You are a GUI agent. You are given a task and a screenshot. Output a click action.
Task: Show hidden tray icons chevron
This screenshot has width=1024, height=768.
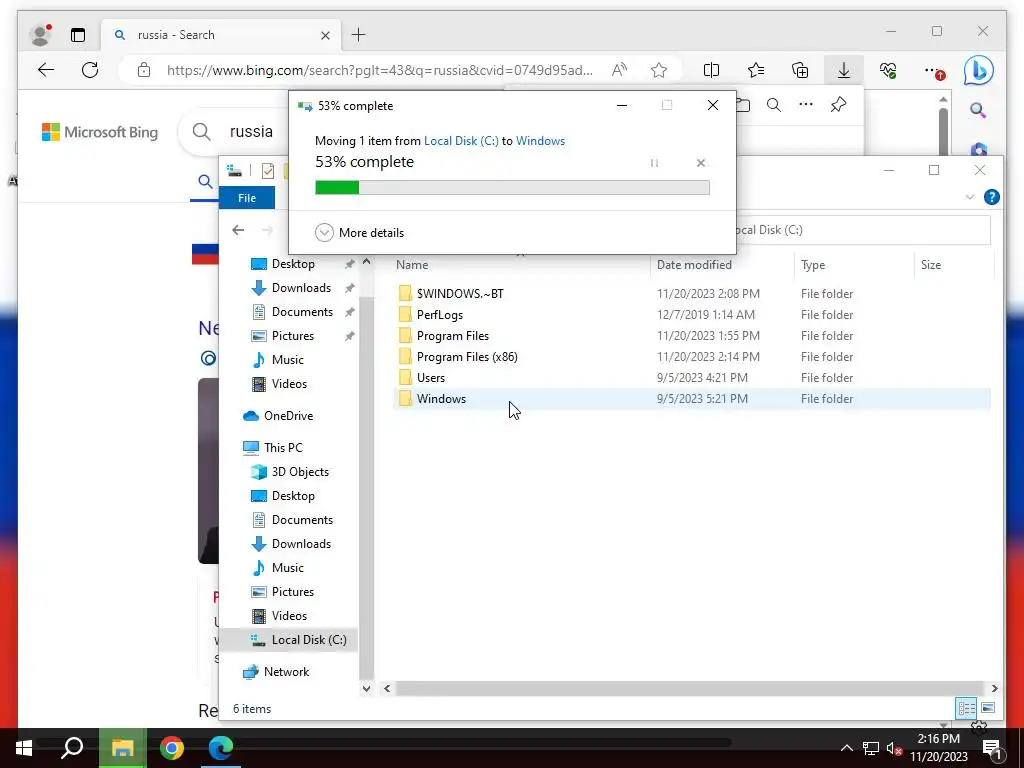(846, 748)
